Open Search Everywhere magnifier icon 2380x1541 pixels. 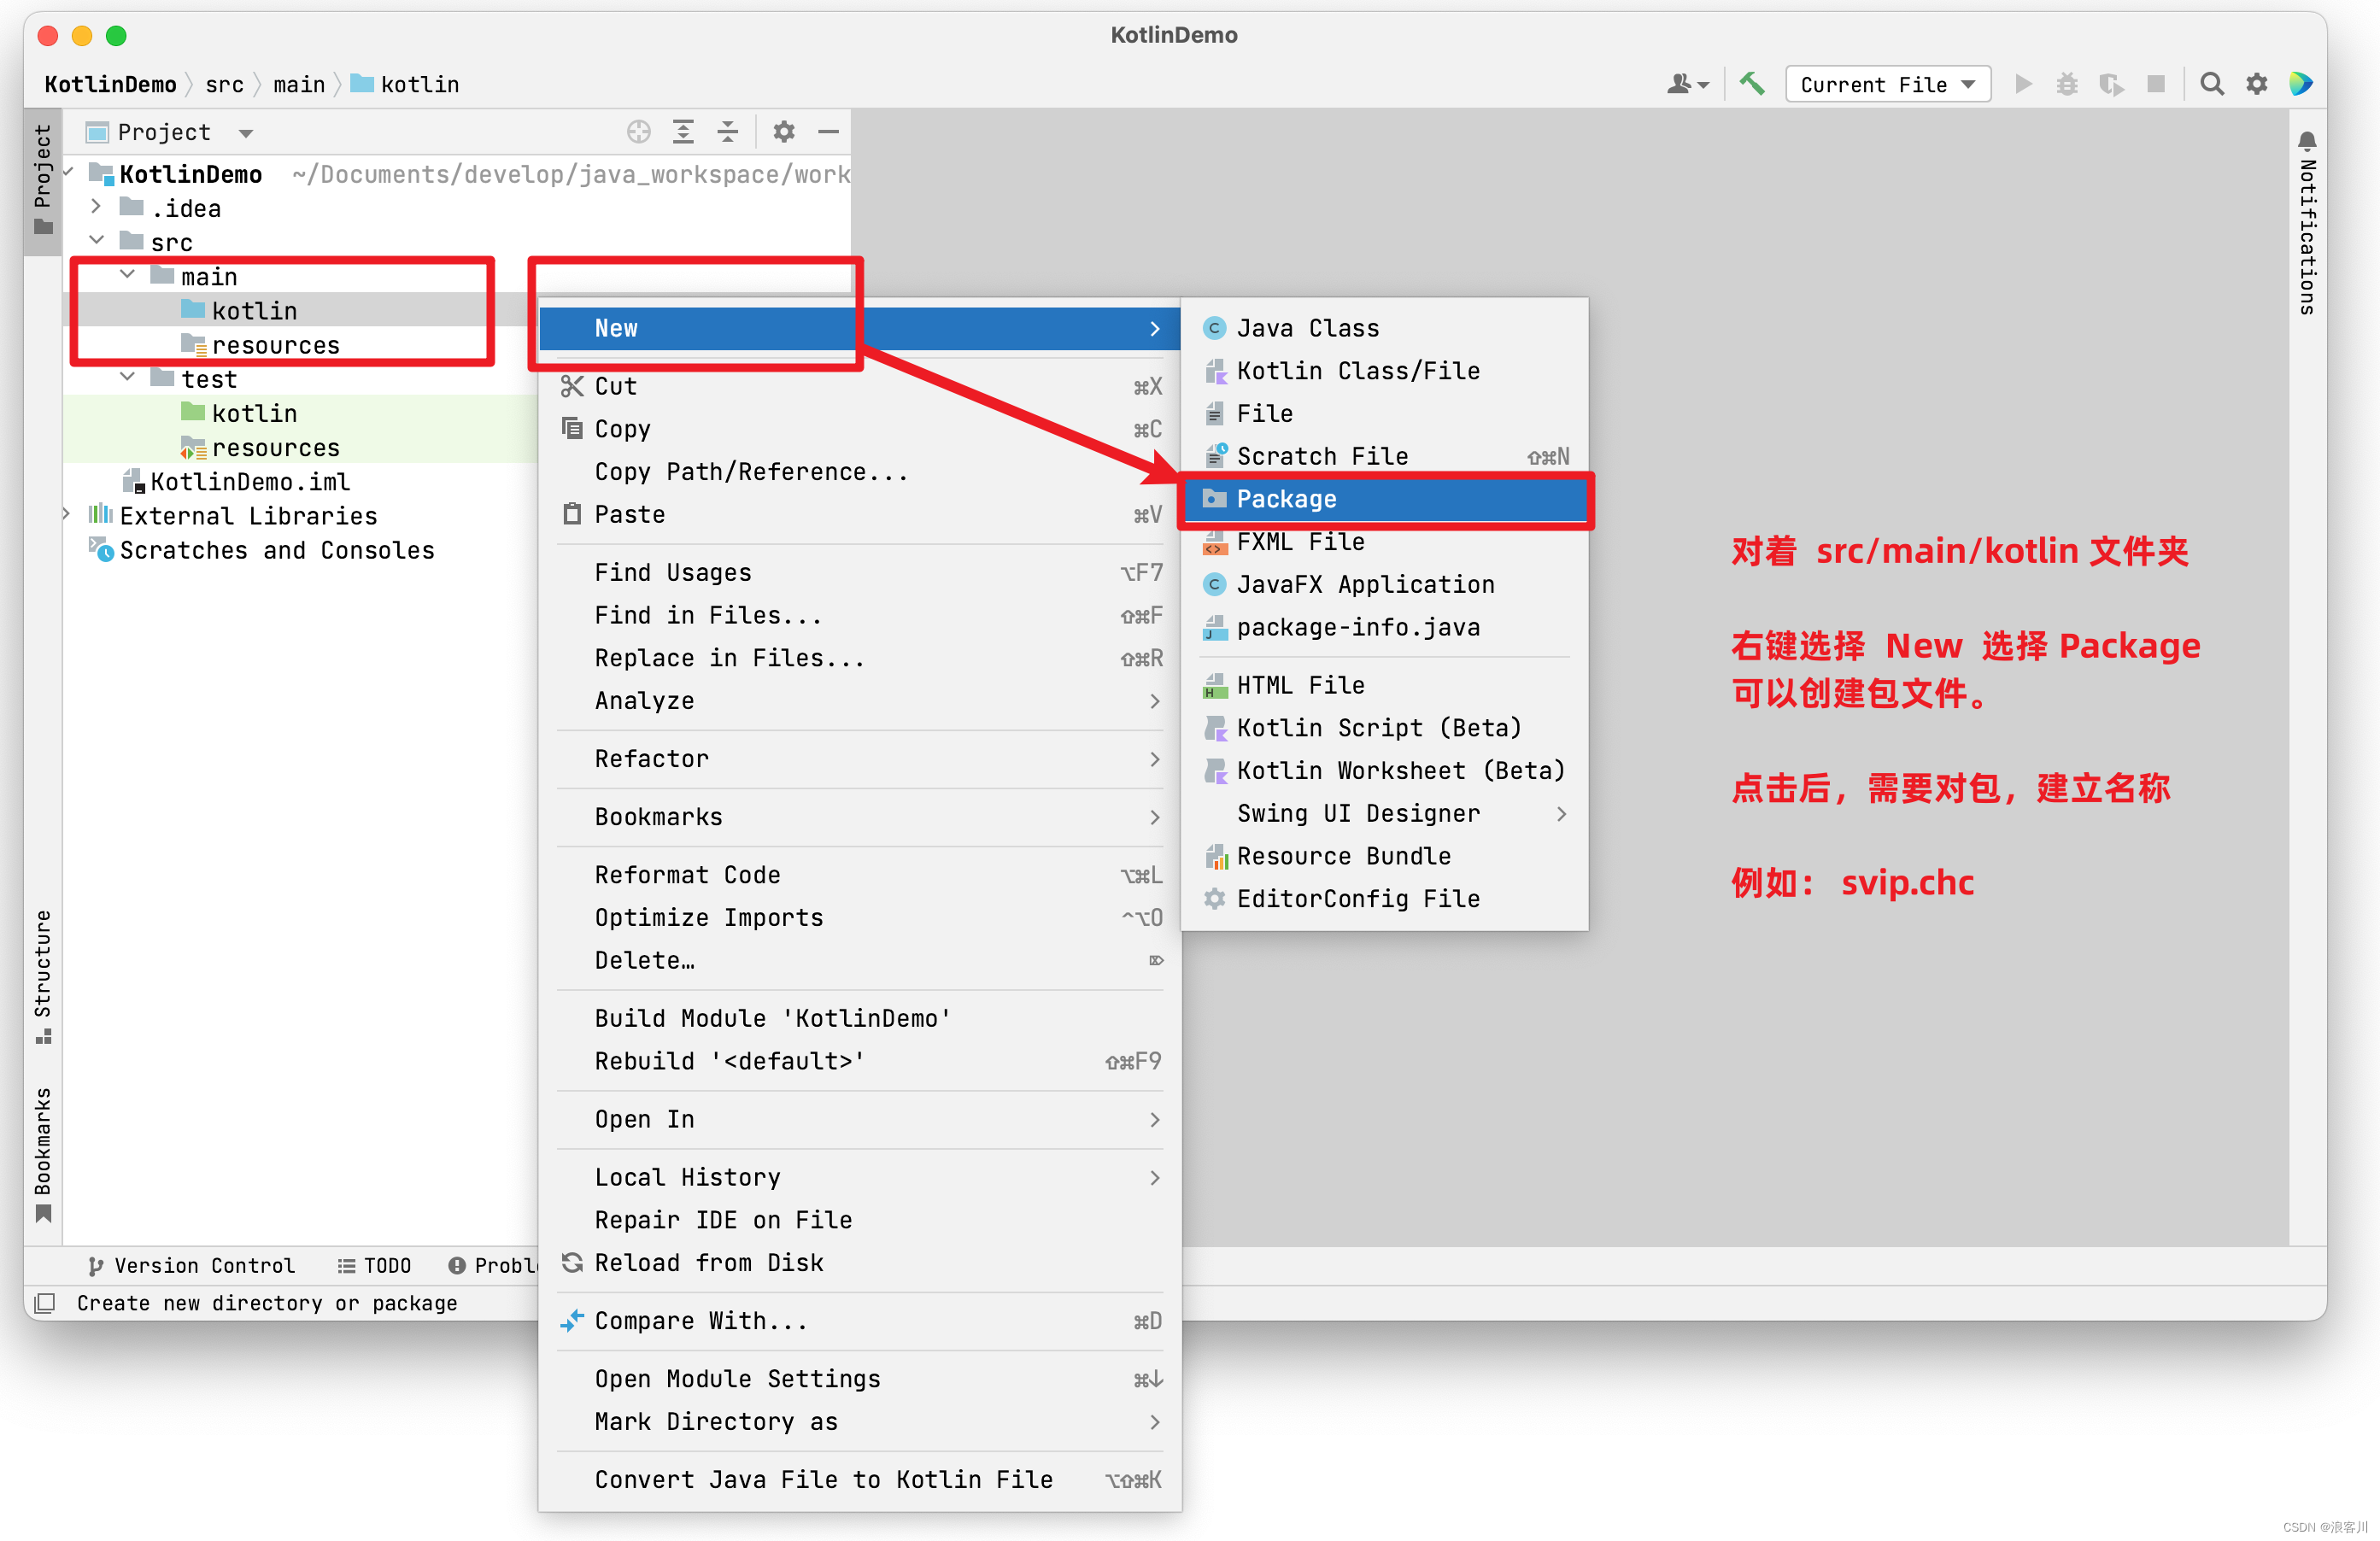click(2212, 84)
